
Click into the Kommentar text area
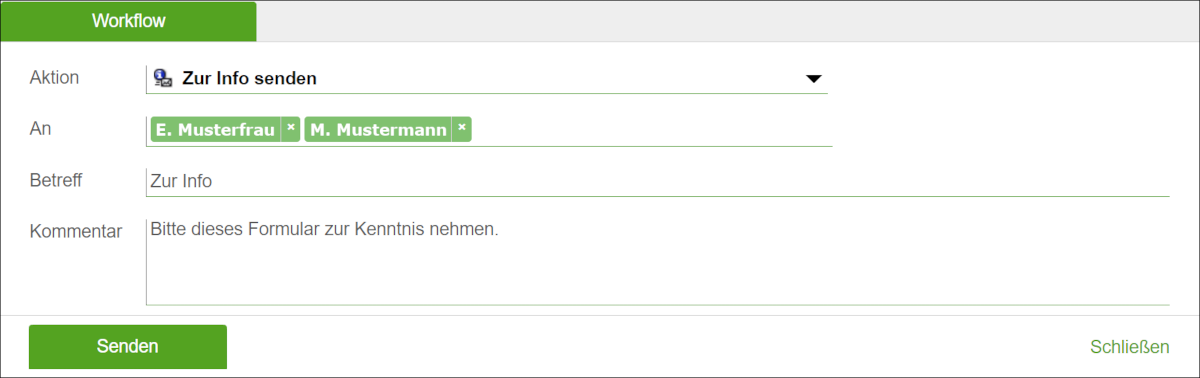click(658, 261)
